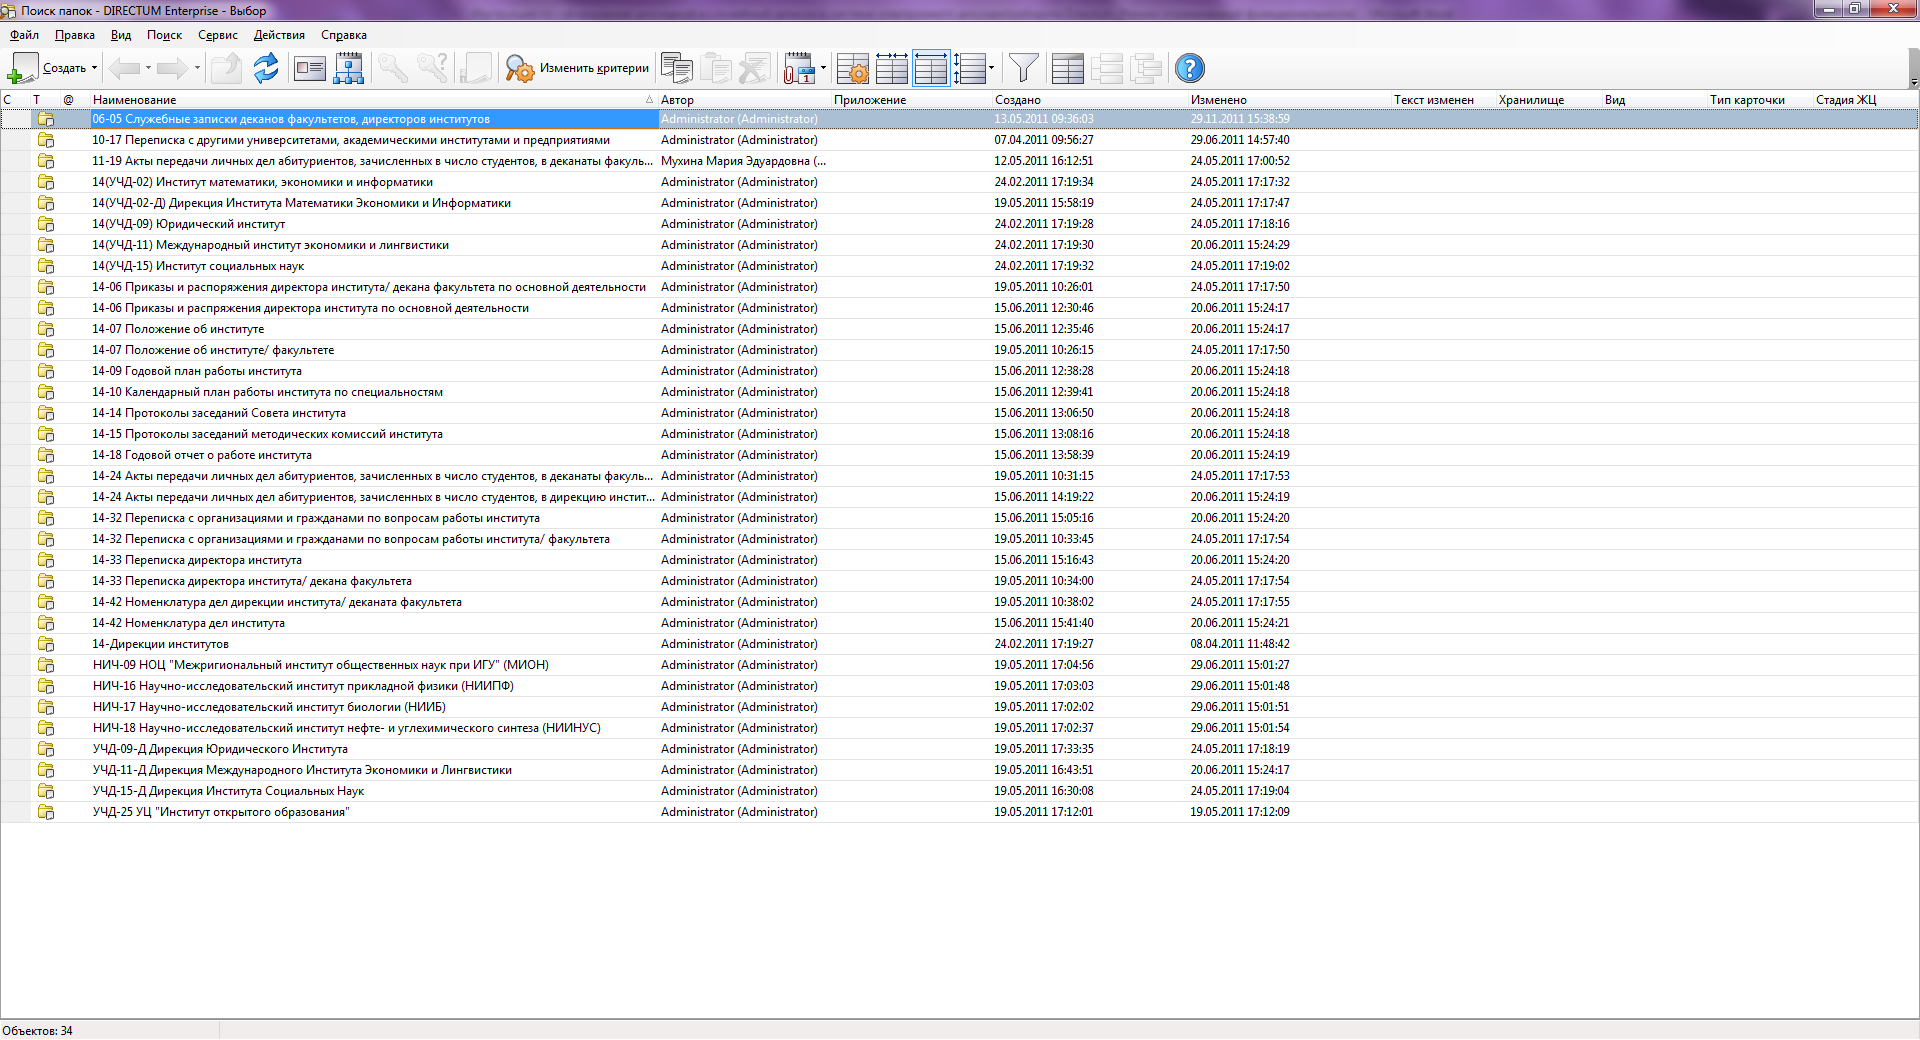Toggle the highlighted fit-to-window width button
This screenshot has height=1040, width=1920.
pos(930,68)
